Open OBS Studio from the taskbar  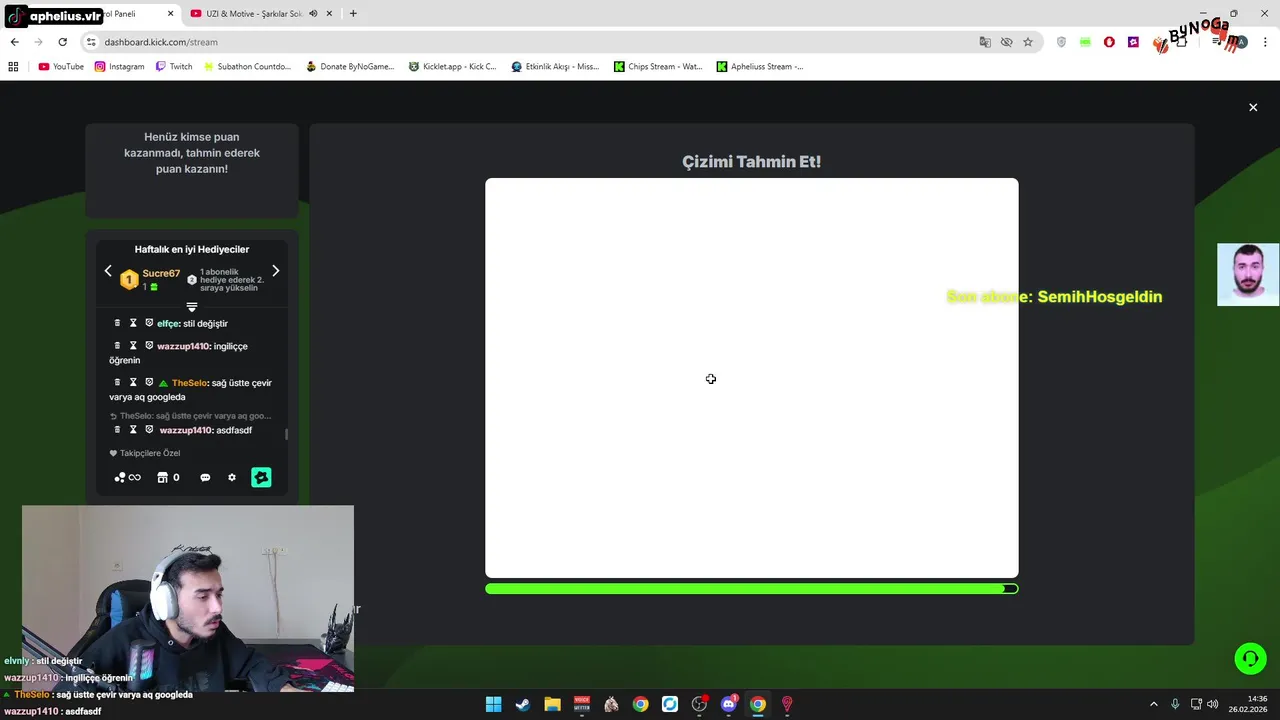coord(699,704)
